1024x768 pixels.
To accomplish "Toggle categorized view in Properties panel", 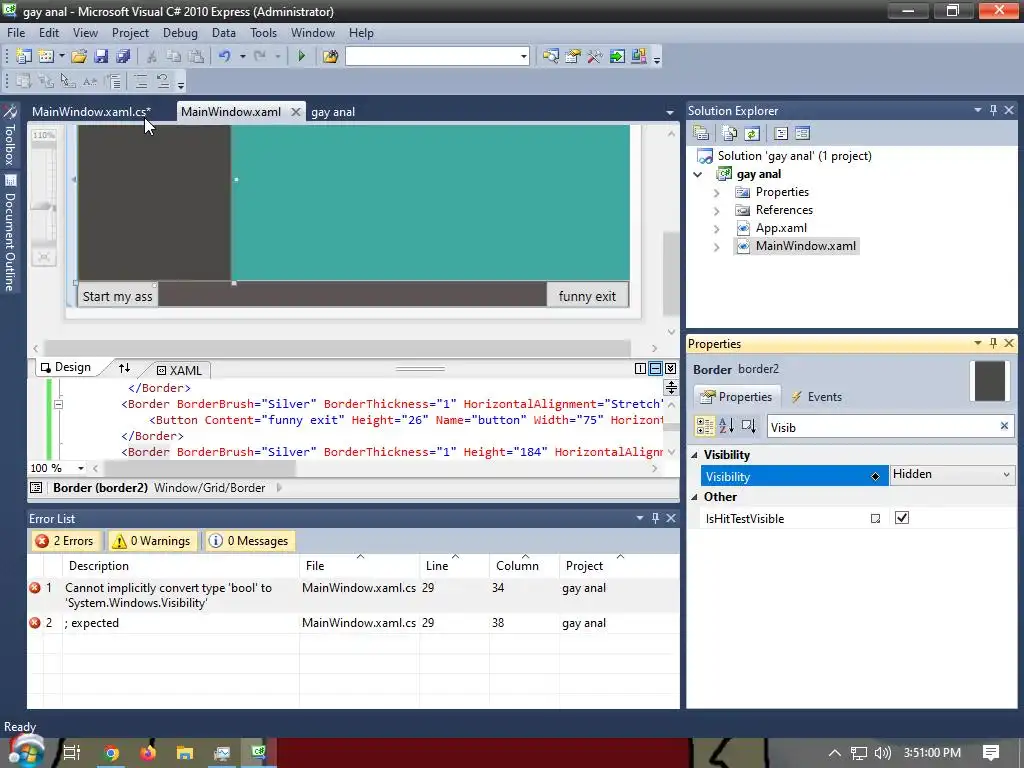I will [x=705, y=426].
